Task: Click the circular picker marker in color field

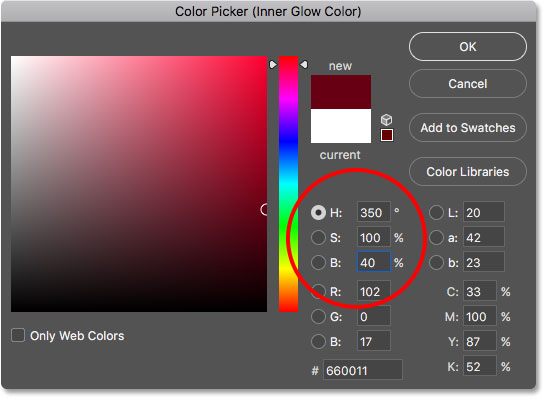Action: pyautogui.click(x=264, y=210)
